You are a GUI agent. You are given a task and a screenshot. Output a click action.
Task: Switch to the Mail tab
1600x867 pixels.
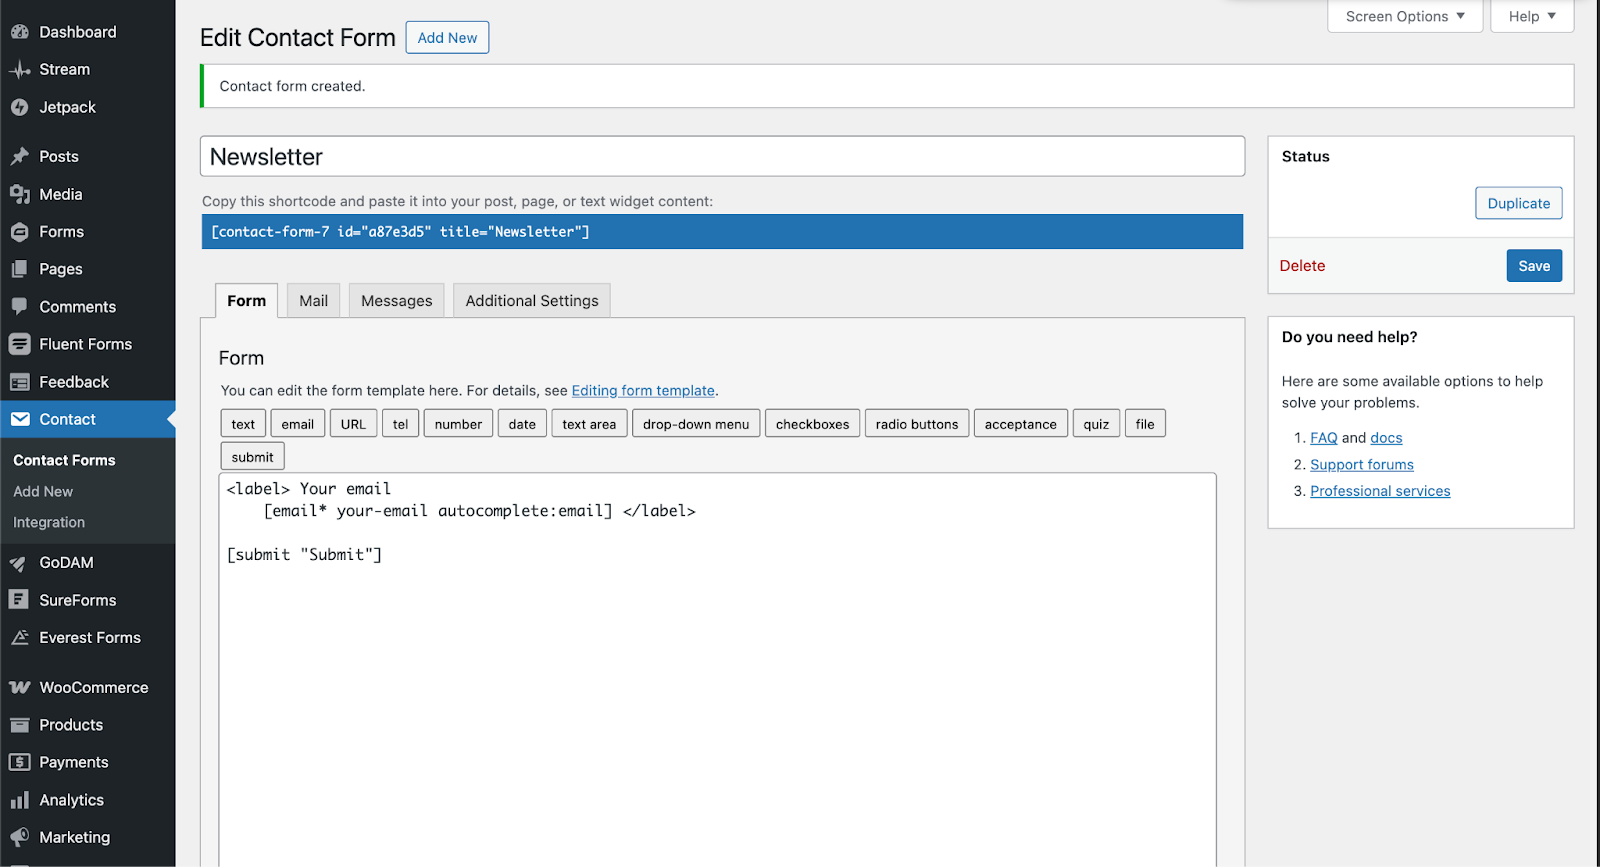[313, 301]
